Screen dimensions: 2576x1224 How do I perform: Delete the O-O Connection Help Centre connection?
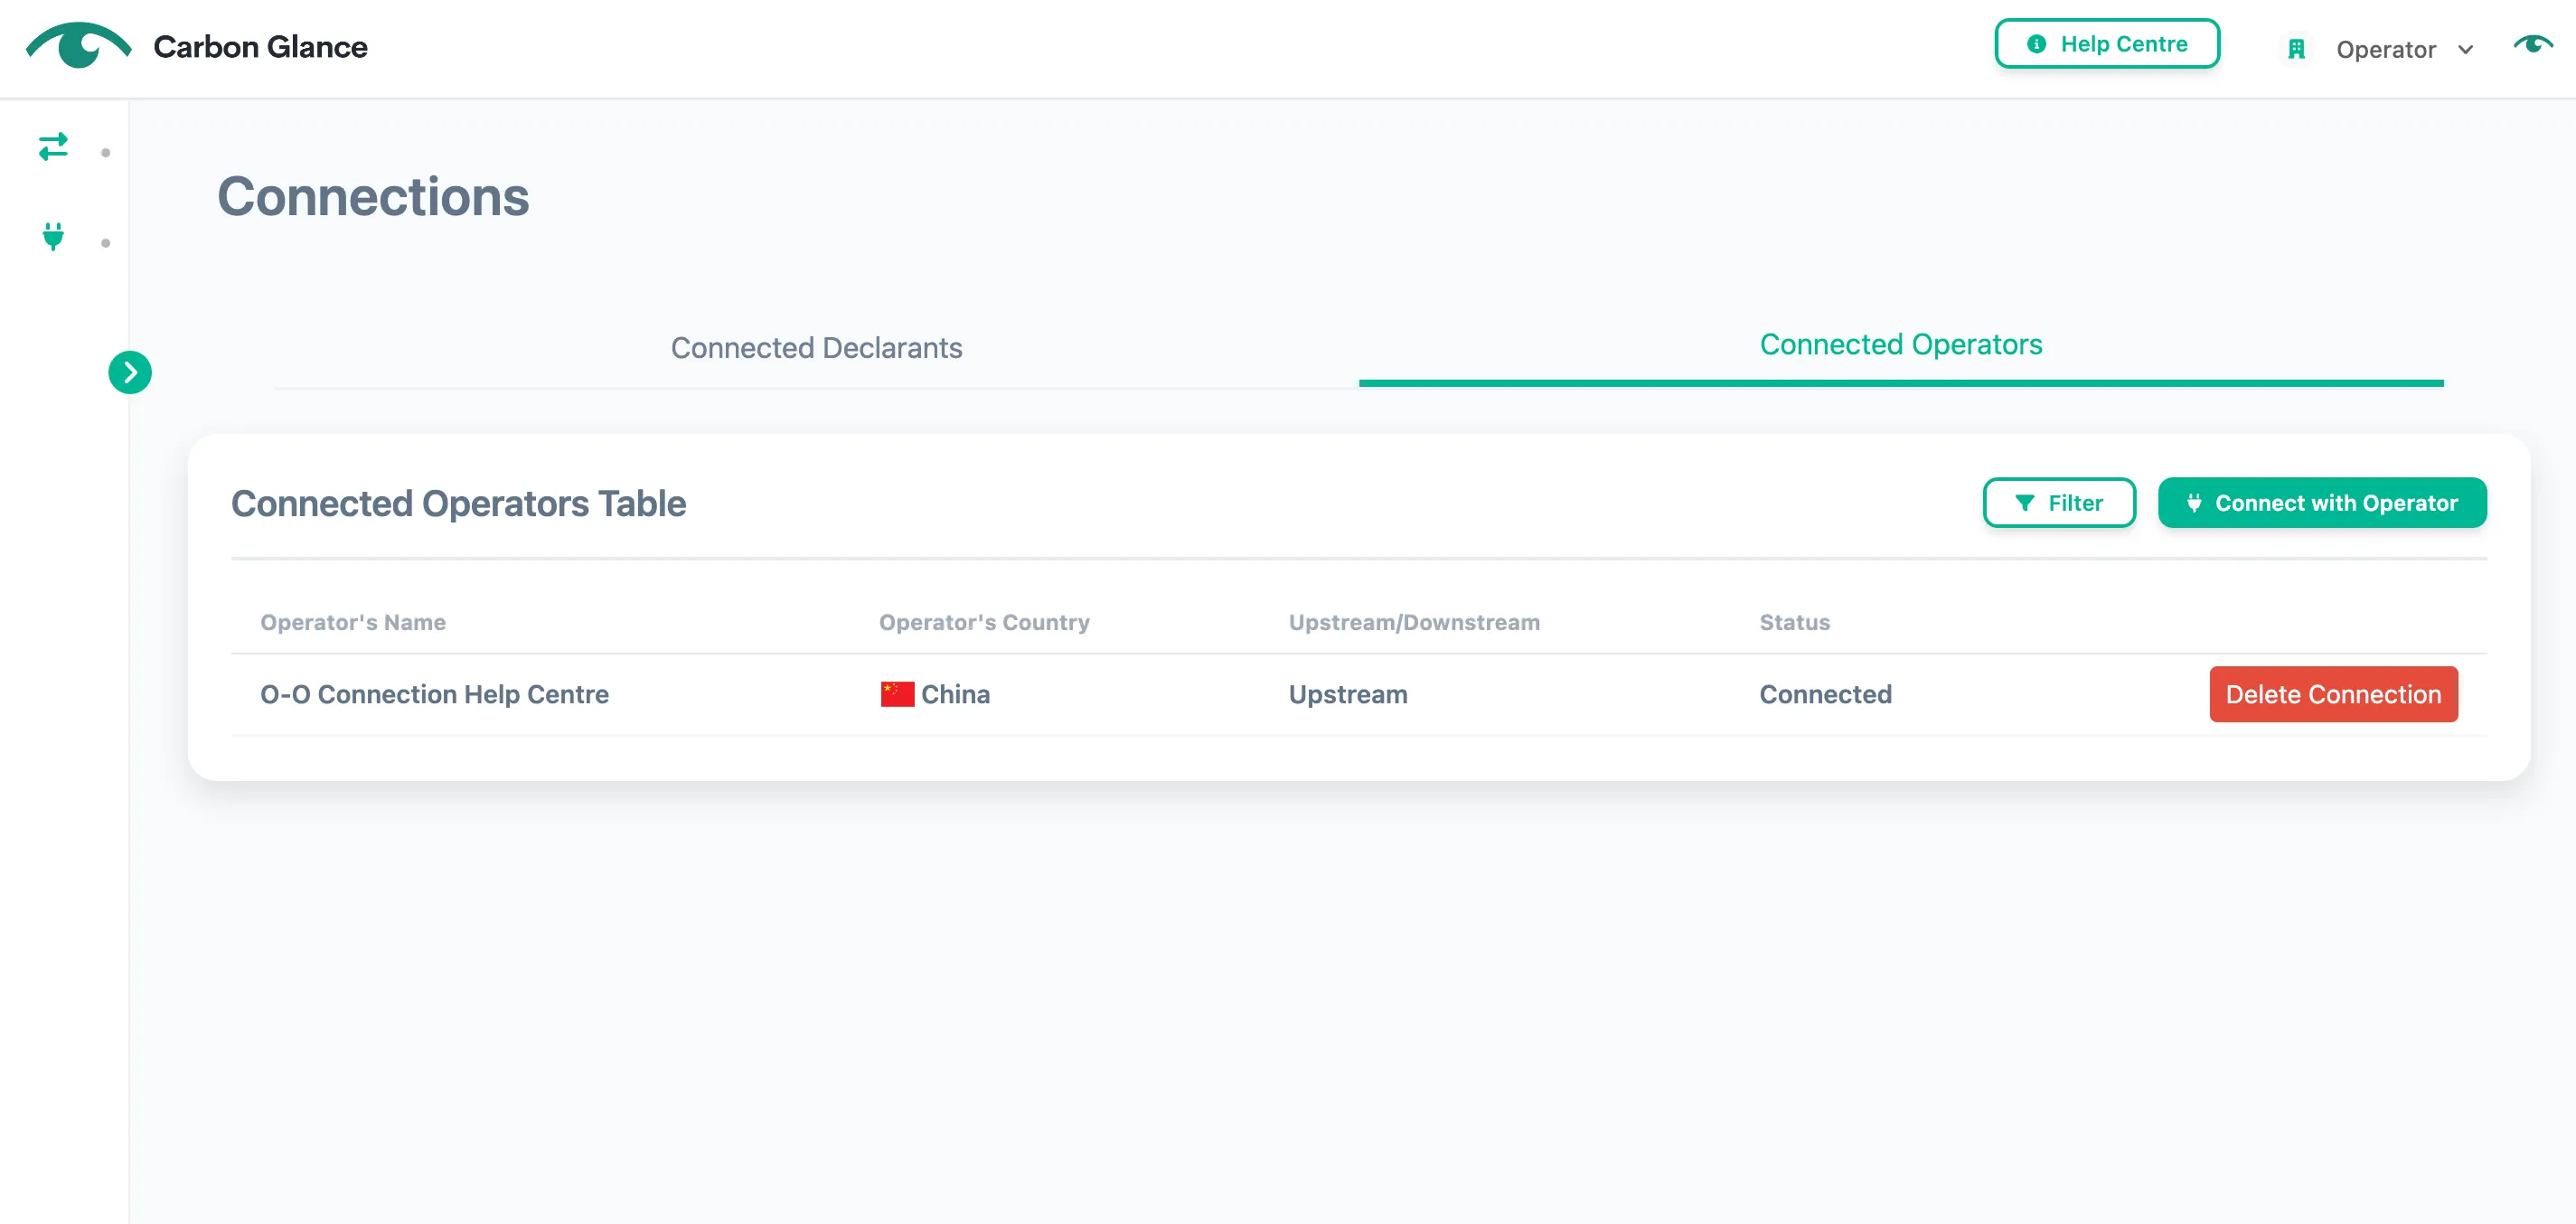[x=2333, y=694]
